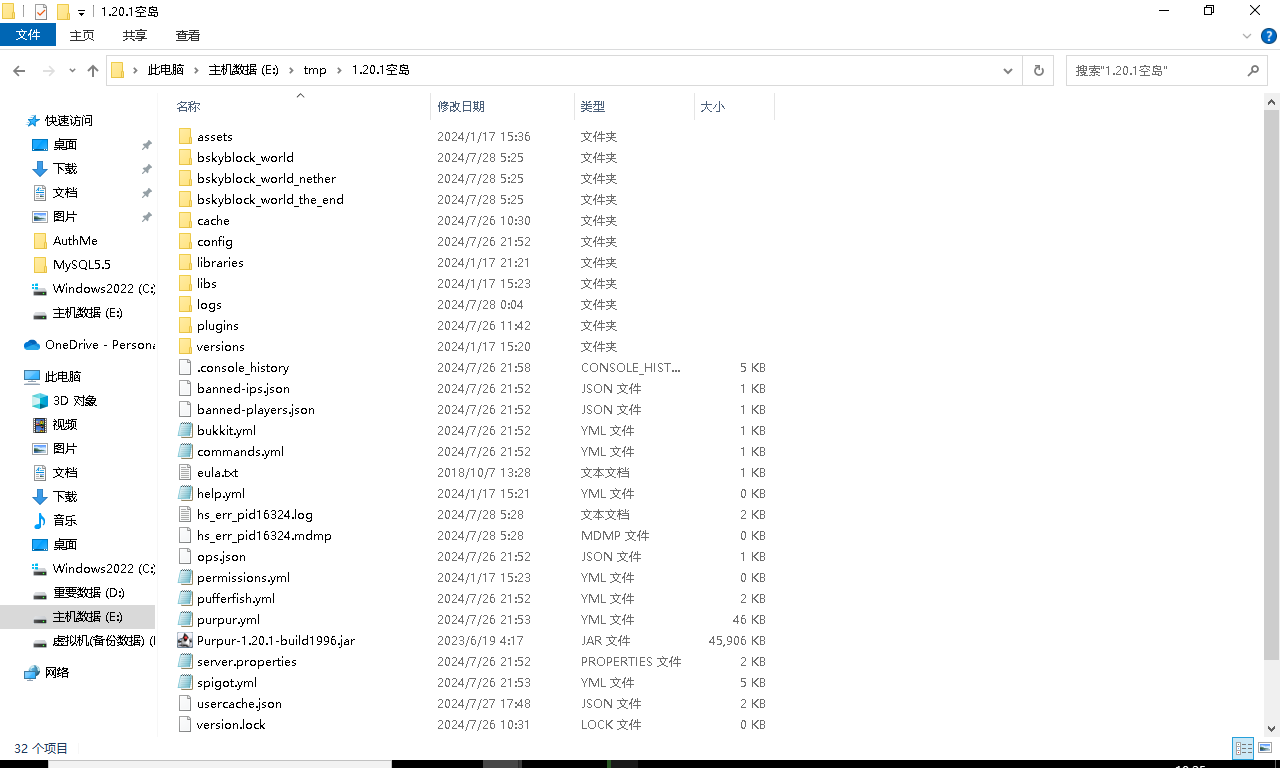This screenshot has height=768, width=1280.
Task: Sort by 修改日期 column header
Action: point(461,106)
